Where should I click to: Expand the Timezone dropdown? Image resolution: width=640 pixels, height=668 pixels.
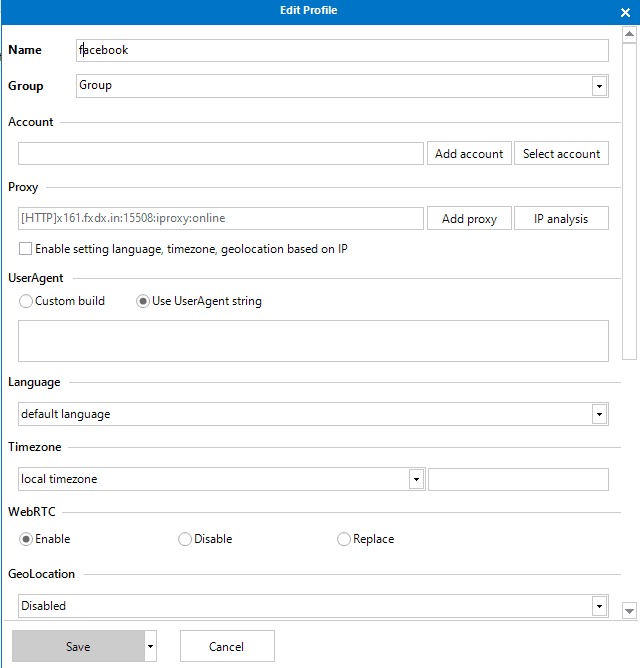416,479
